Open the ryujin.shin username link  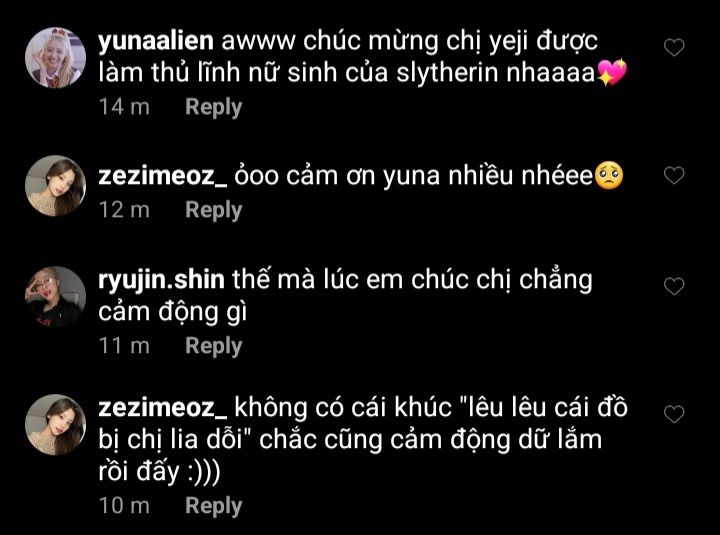pos(161,281)
